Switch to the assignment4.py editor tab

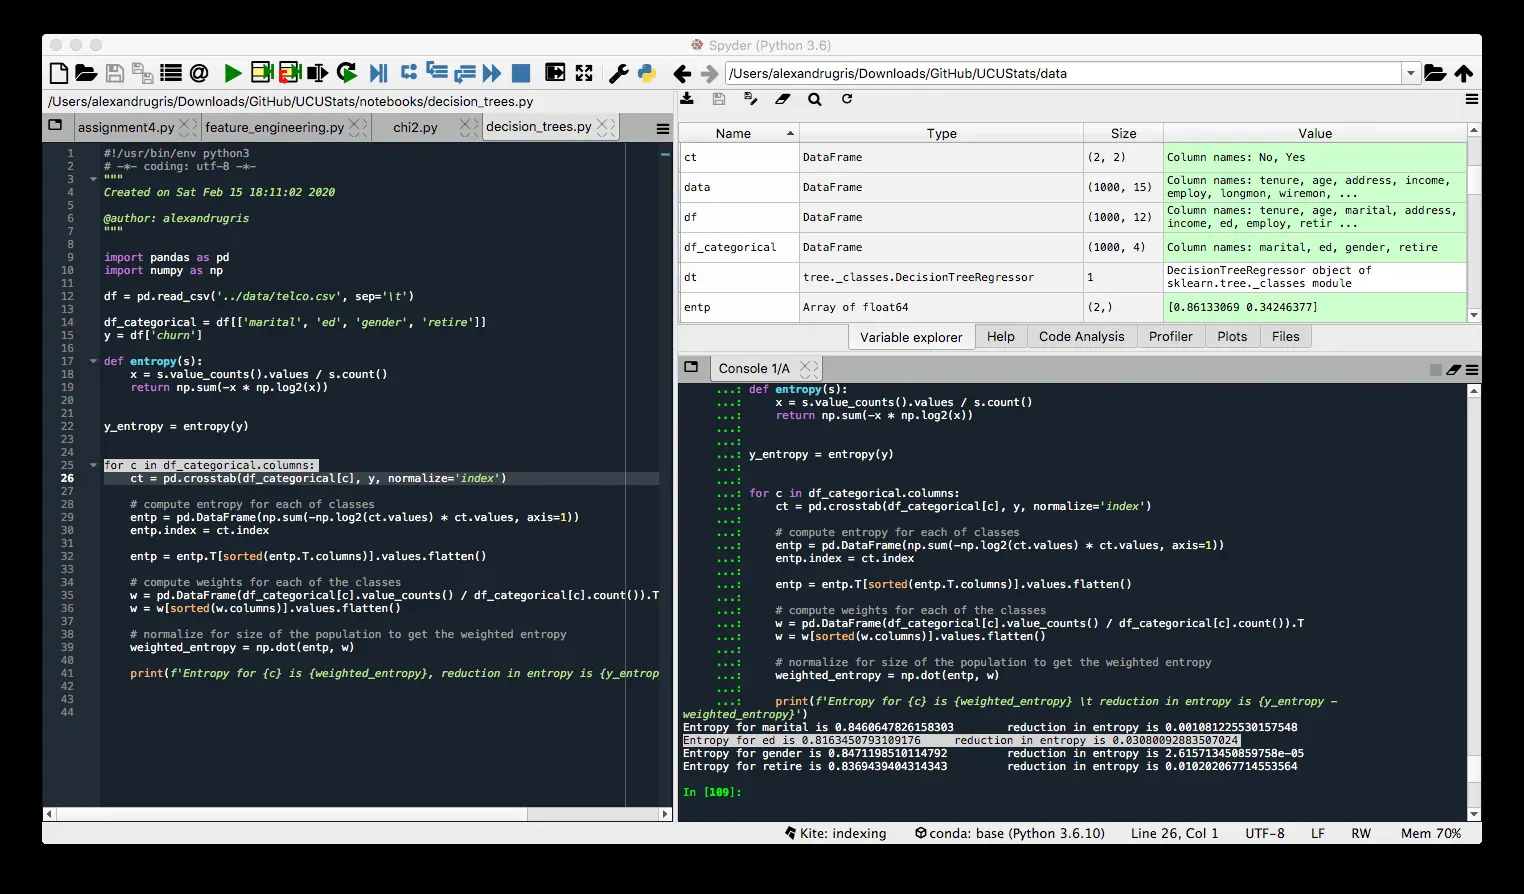pyautogui.click(x=125, y=127)
